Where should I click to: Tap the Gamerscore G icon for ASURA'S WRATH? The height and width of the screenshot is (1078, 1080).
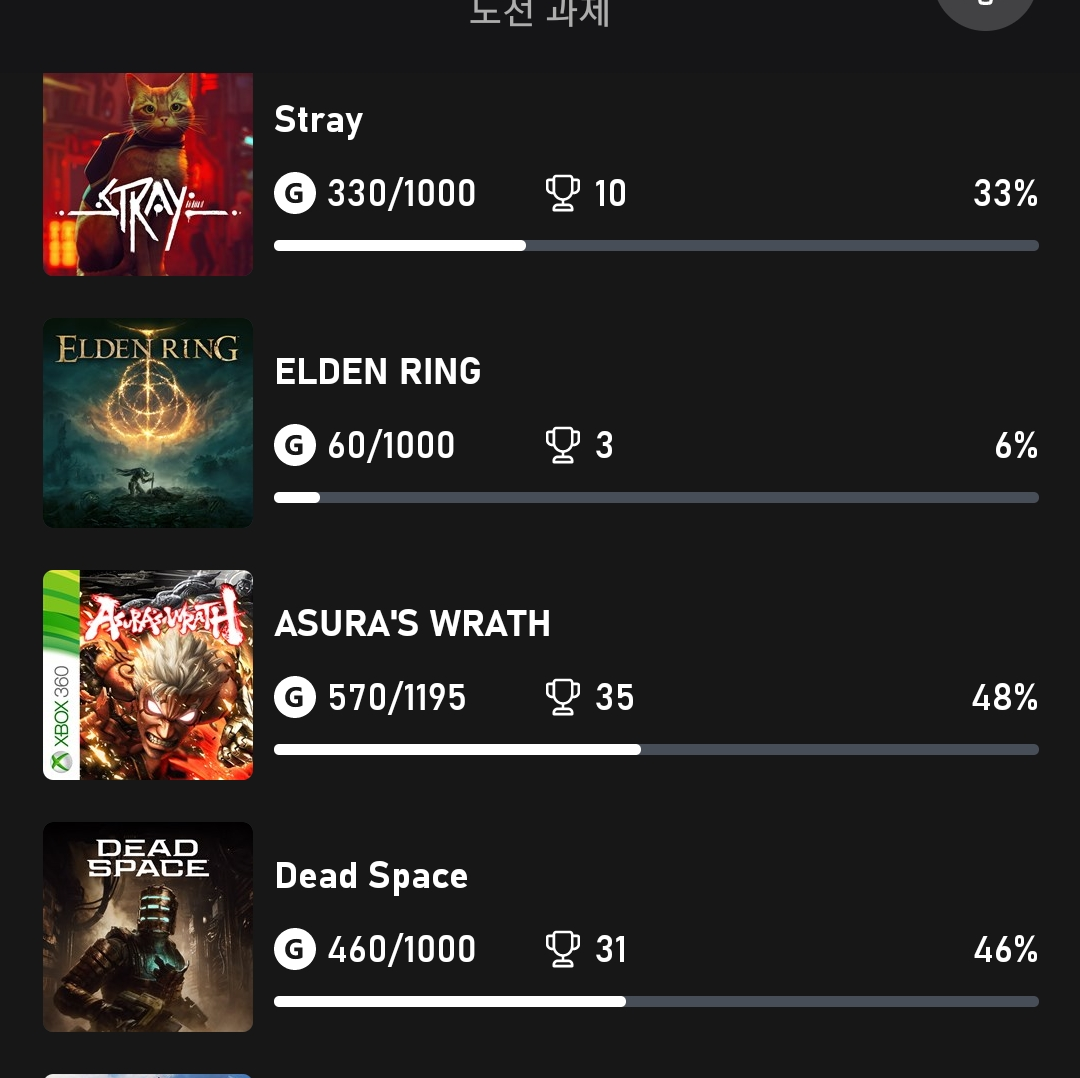tap(295, 697)
